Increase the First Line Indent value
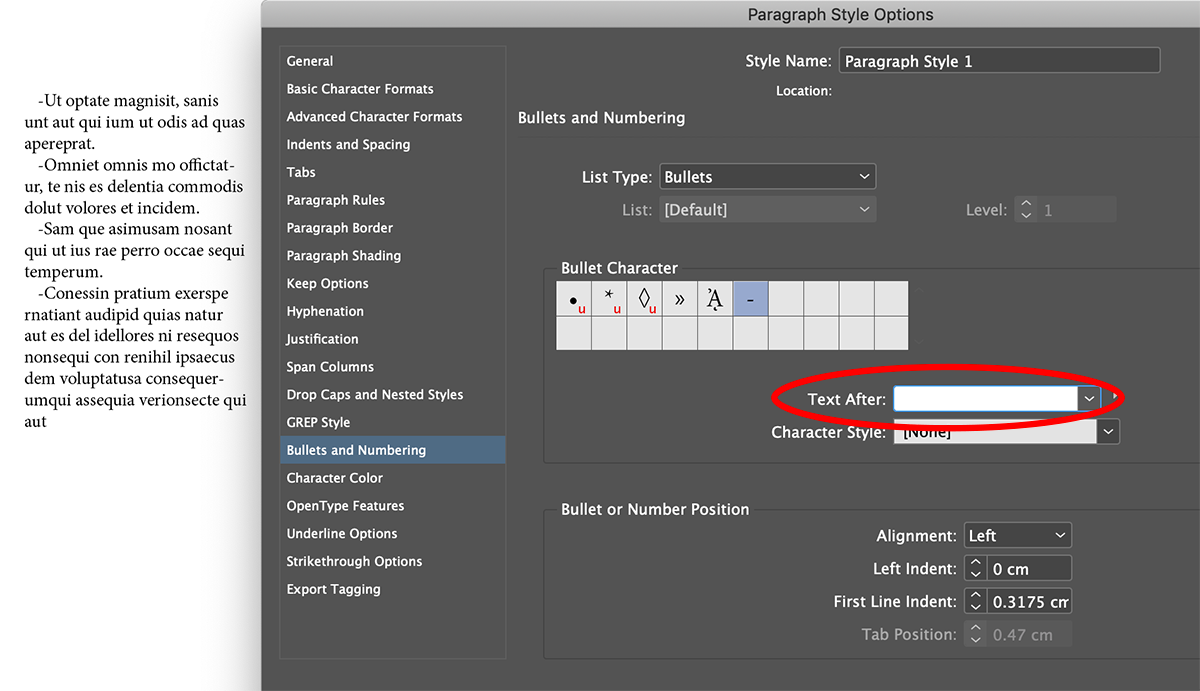 [975, 595]
